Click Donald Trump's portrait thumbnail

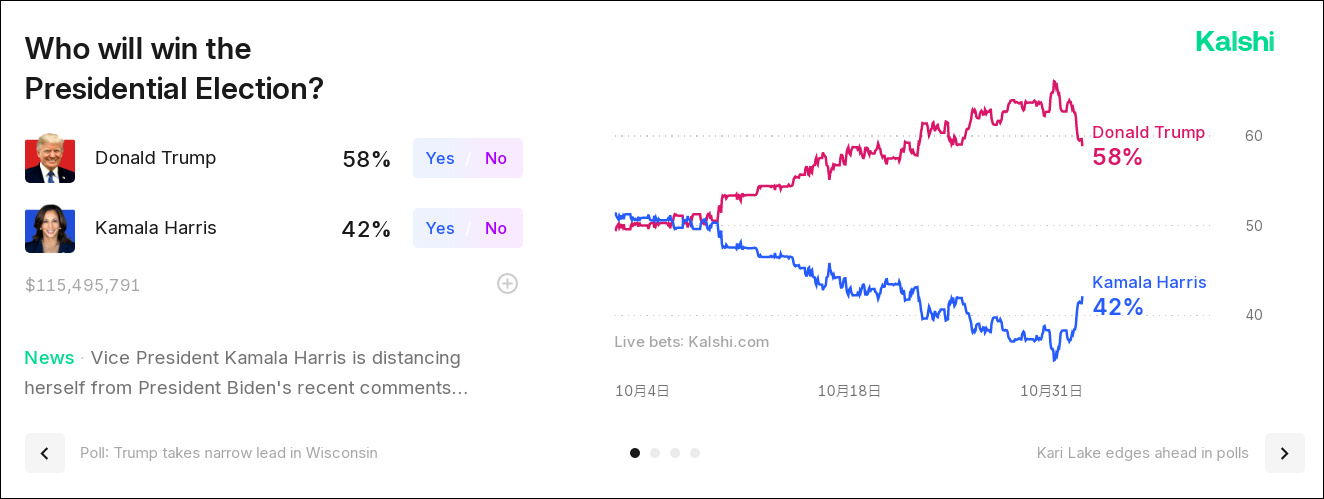point(50,158)
